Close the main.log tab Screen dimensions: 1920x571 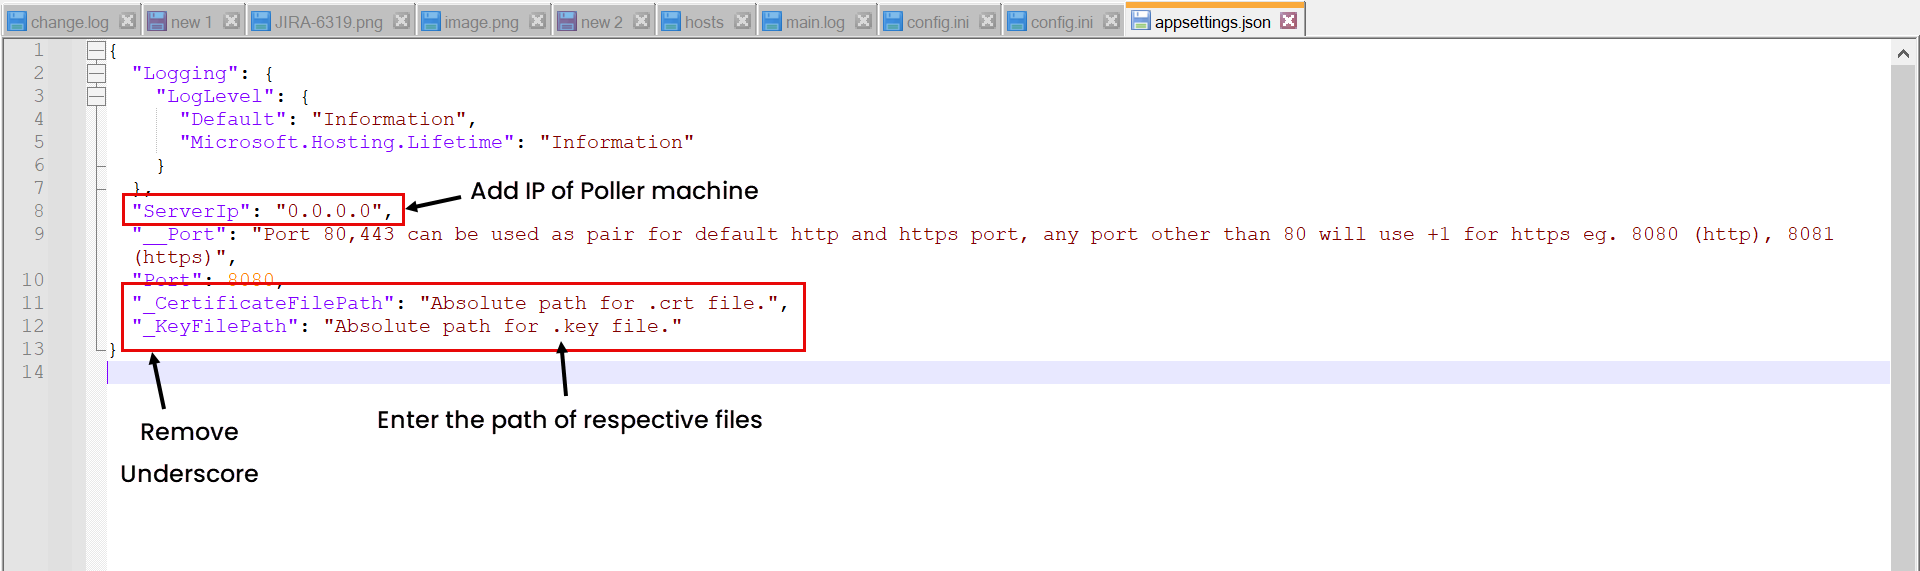(863, 21)
